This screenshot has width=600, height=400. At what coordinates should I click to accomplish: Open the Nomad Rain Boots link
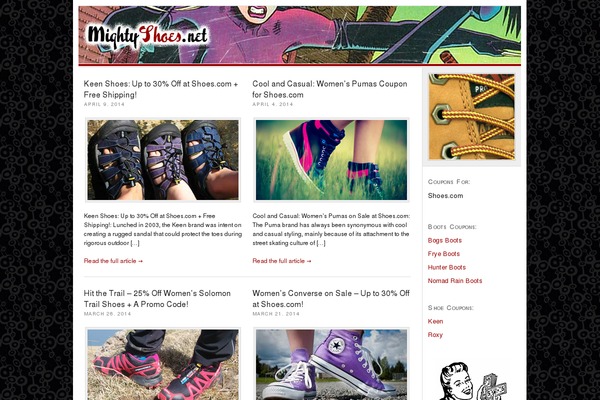coord(455,281)
